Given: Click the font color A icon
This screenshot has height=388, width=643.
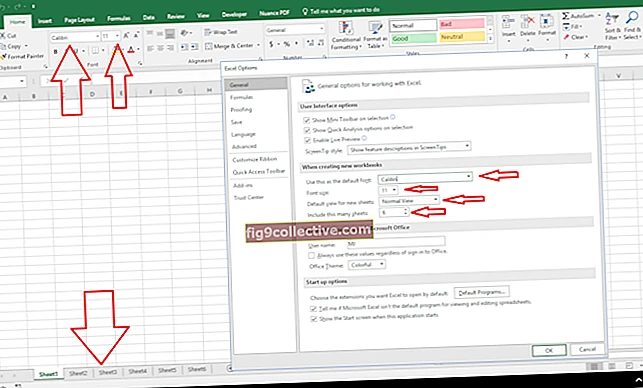Looking at the screenshot, I should pyautogui.click(x=131, y=50).
